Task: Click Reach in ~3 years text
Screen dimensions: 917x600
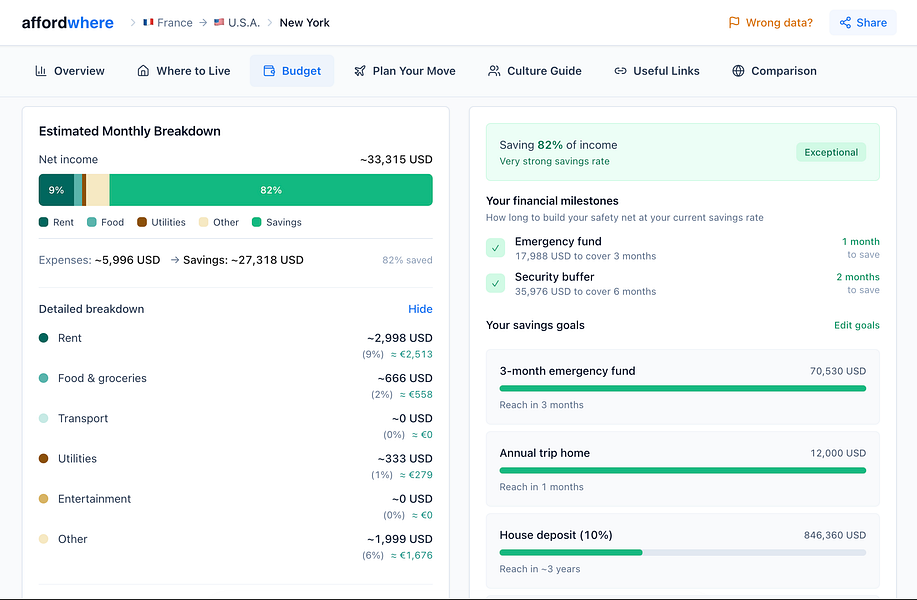Action: [540, 569]
